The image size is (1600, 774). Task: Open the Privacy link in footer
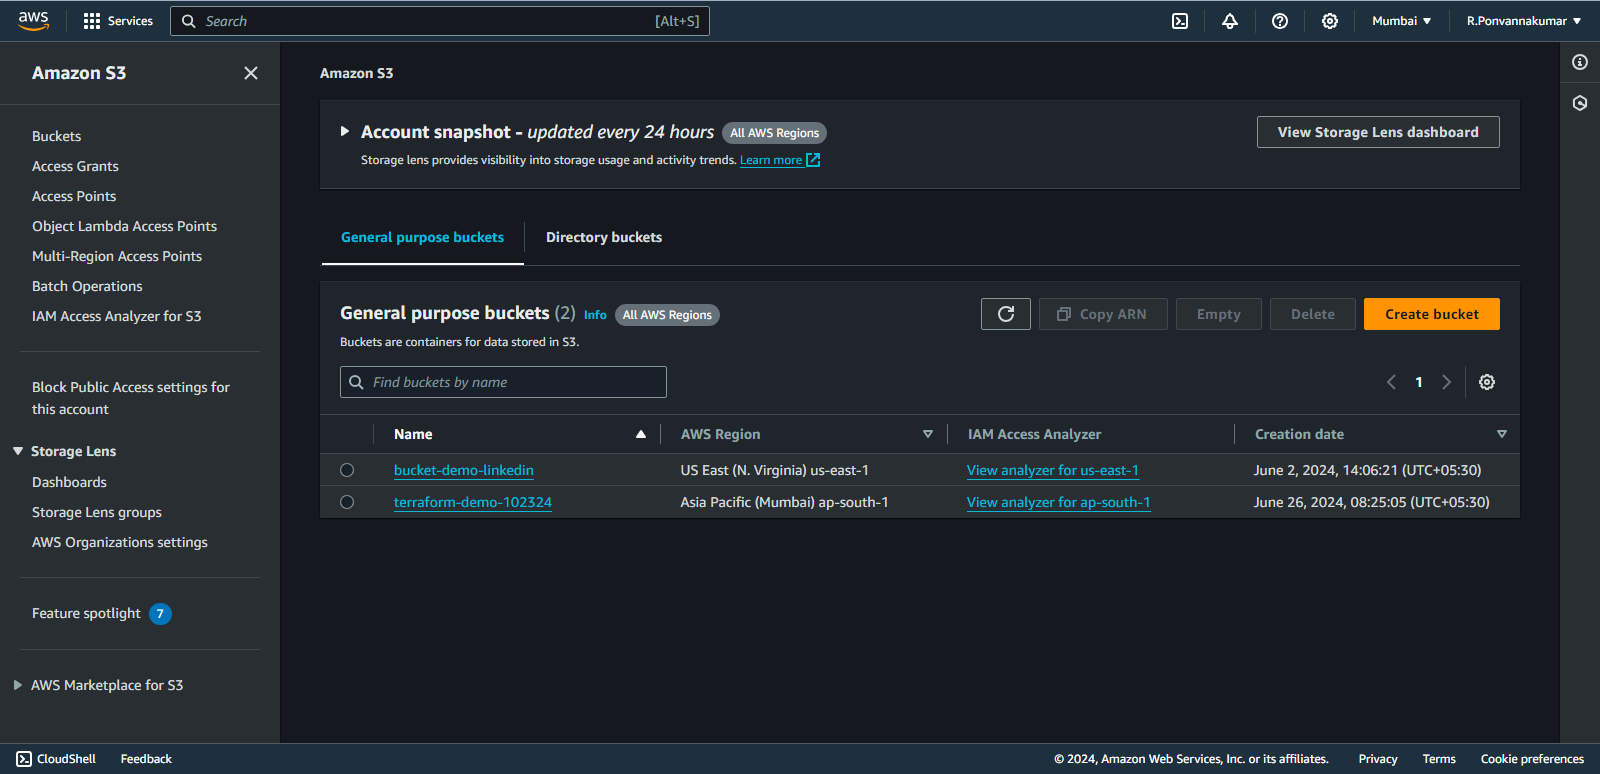click(x=1378, y=759)
